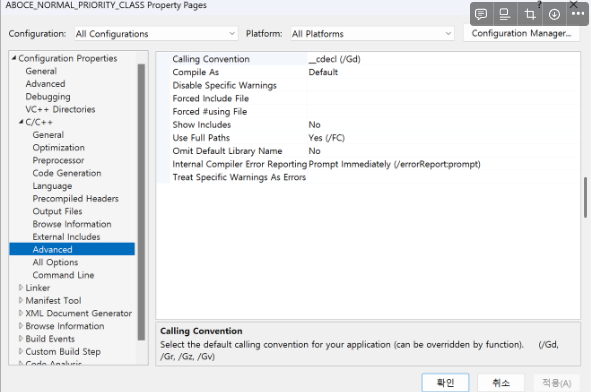Select General under Configuration Properties

pos(41,71)
